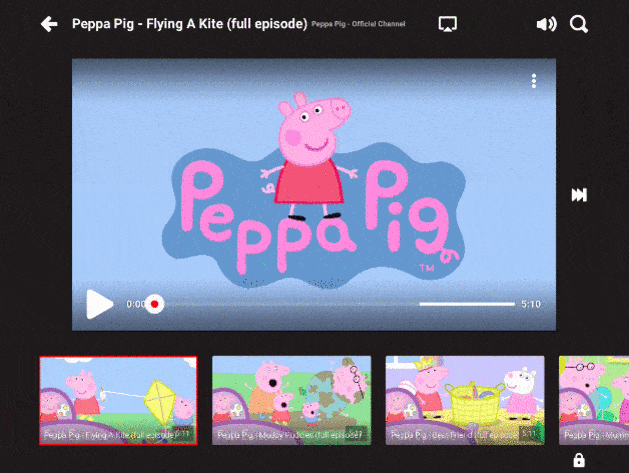
Task: Open the three-dot video options menu
Action: point(534,81)
